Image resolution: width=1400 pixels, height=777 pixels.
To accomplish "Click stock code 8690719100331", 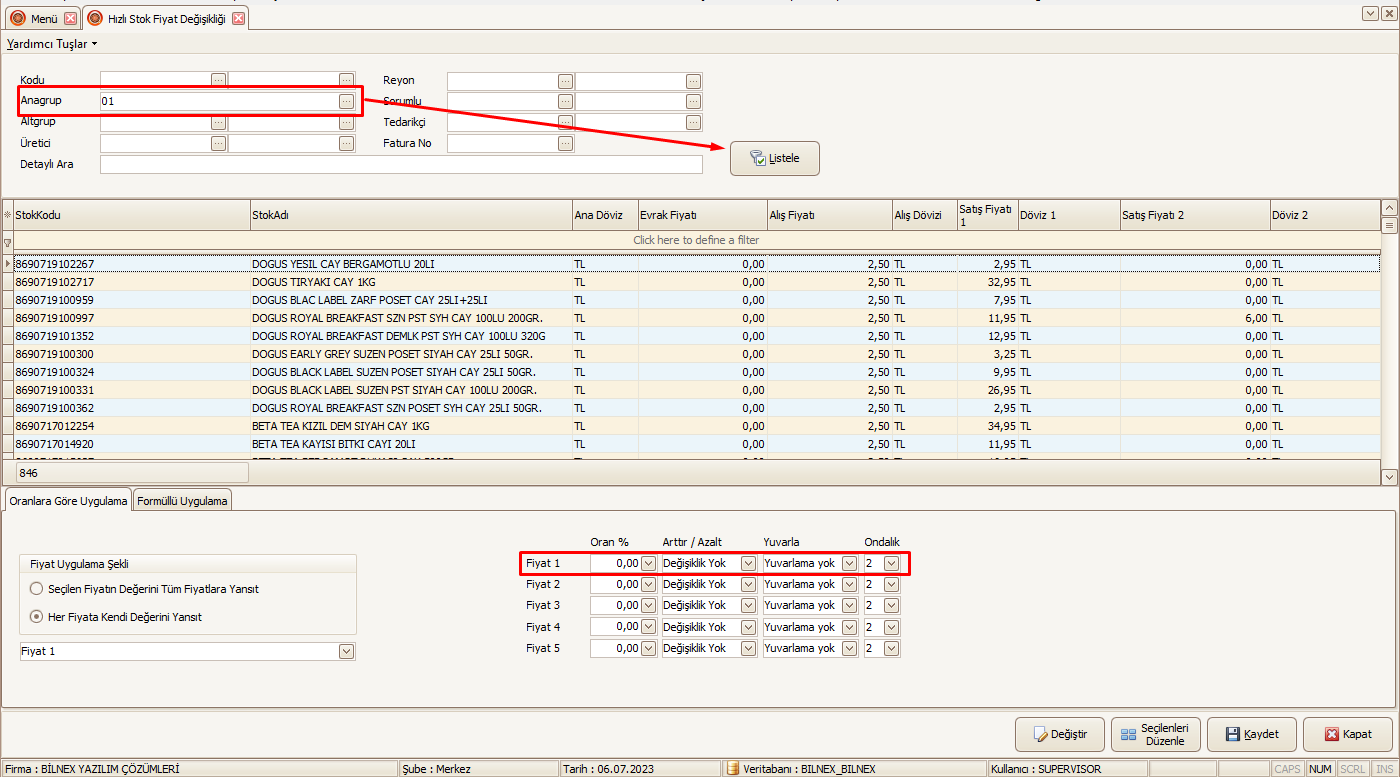I will [x=54, y=390].
